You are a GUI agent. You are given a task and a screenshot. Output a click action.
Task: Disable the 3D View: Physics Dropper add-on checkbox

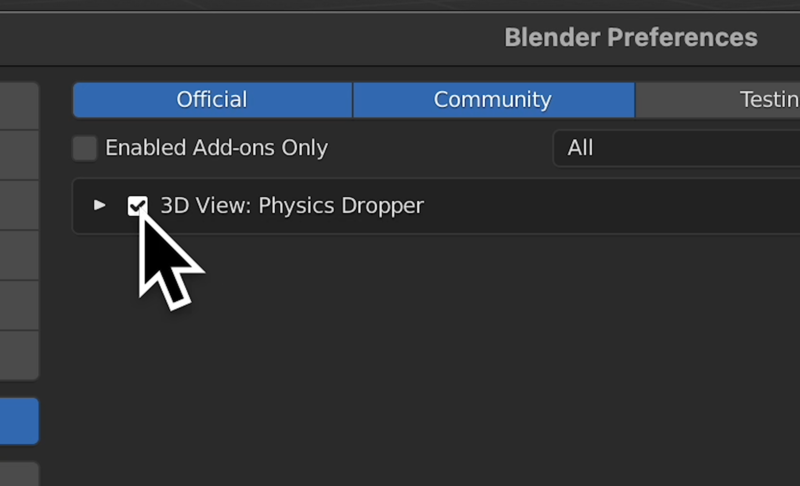pos(137,206)
